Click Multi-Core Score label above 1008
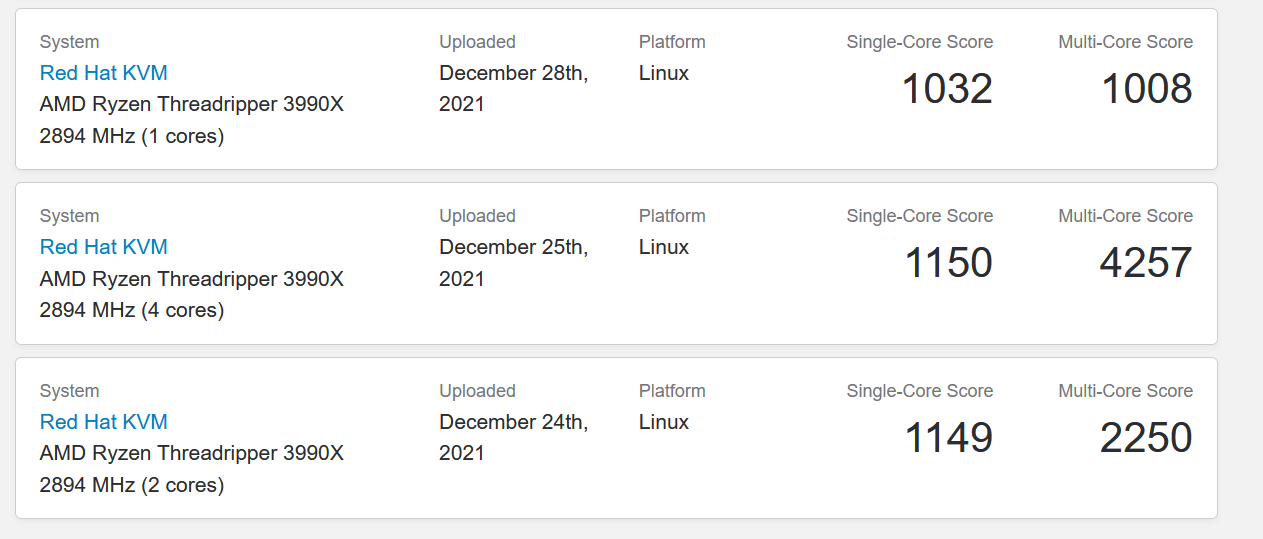Viewport: 1263px width, 539px height. click(1125, 42)
